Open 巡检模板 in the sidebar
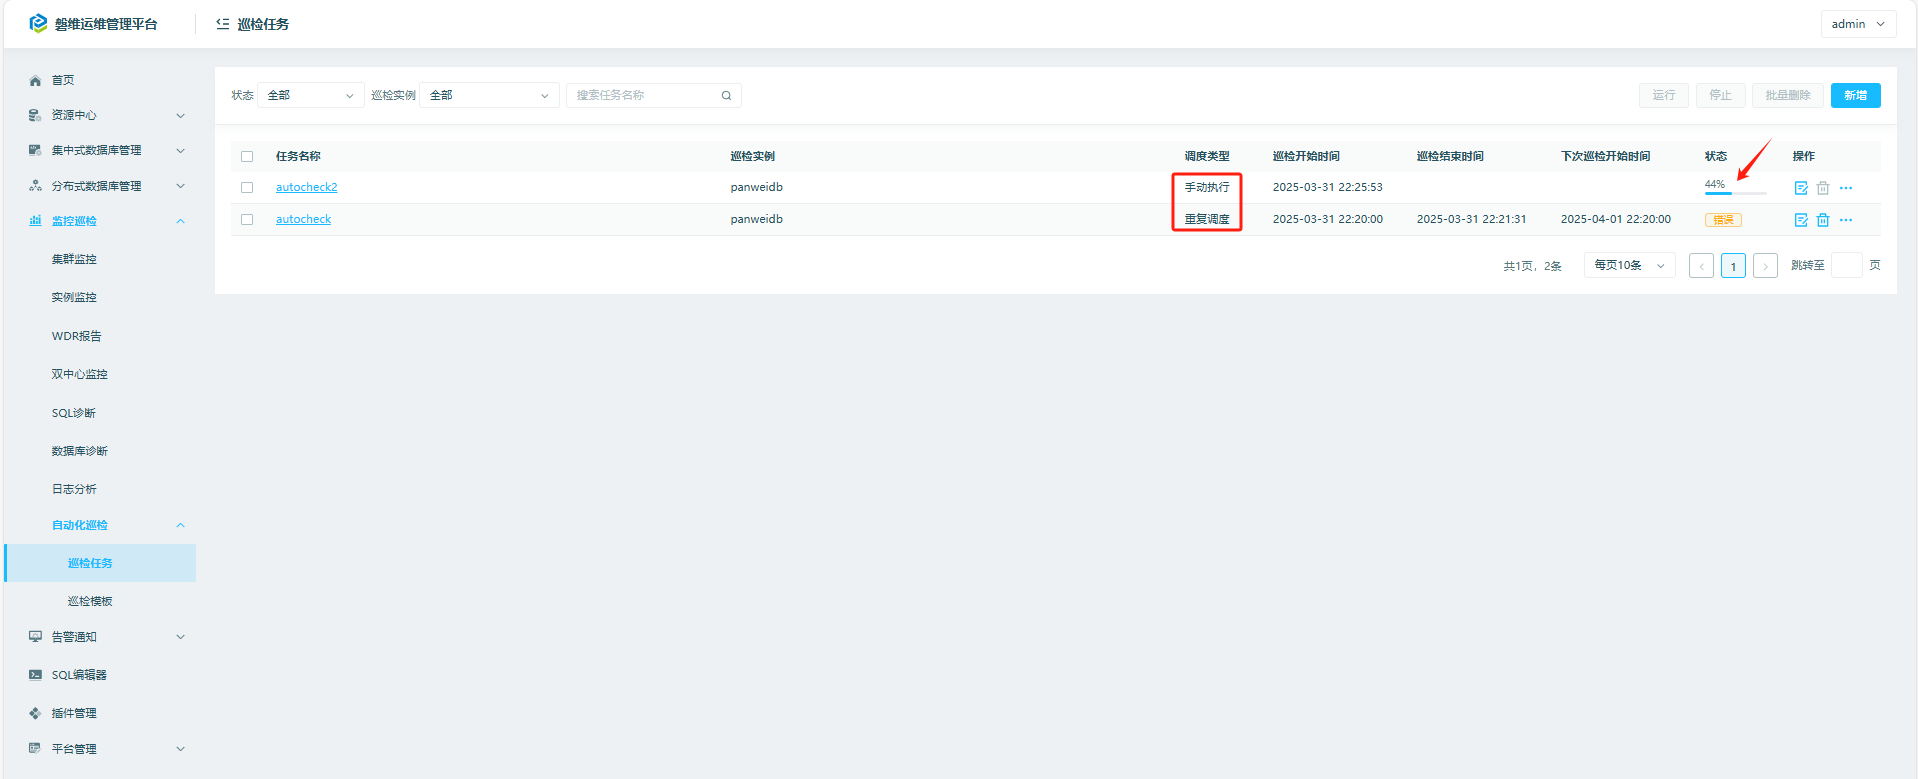The image size is (1918, 779). (x=90, y=601)
